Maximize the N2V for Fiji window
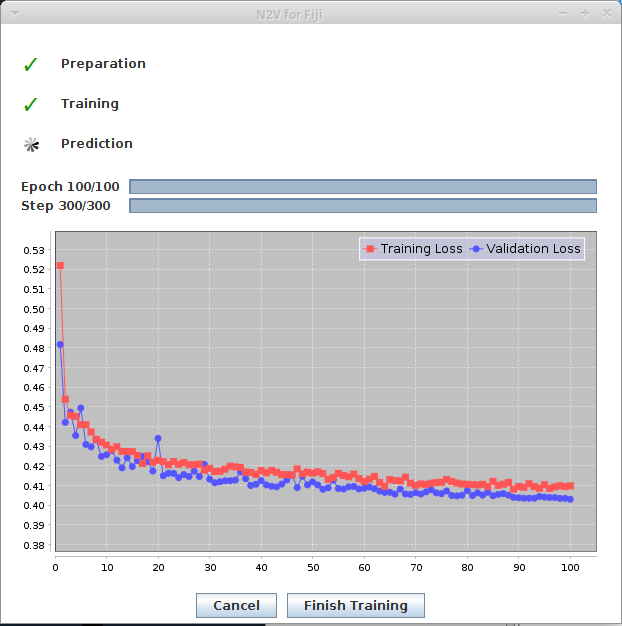Image resolution: width=622 pixels, height=626 pixels. tap(585, 14)
